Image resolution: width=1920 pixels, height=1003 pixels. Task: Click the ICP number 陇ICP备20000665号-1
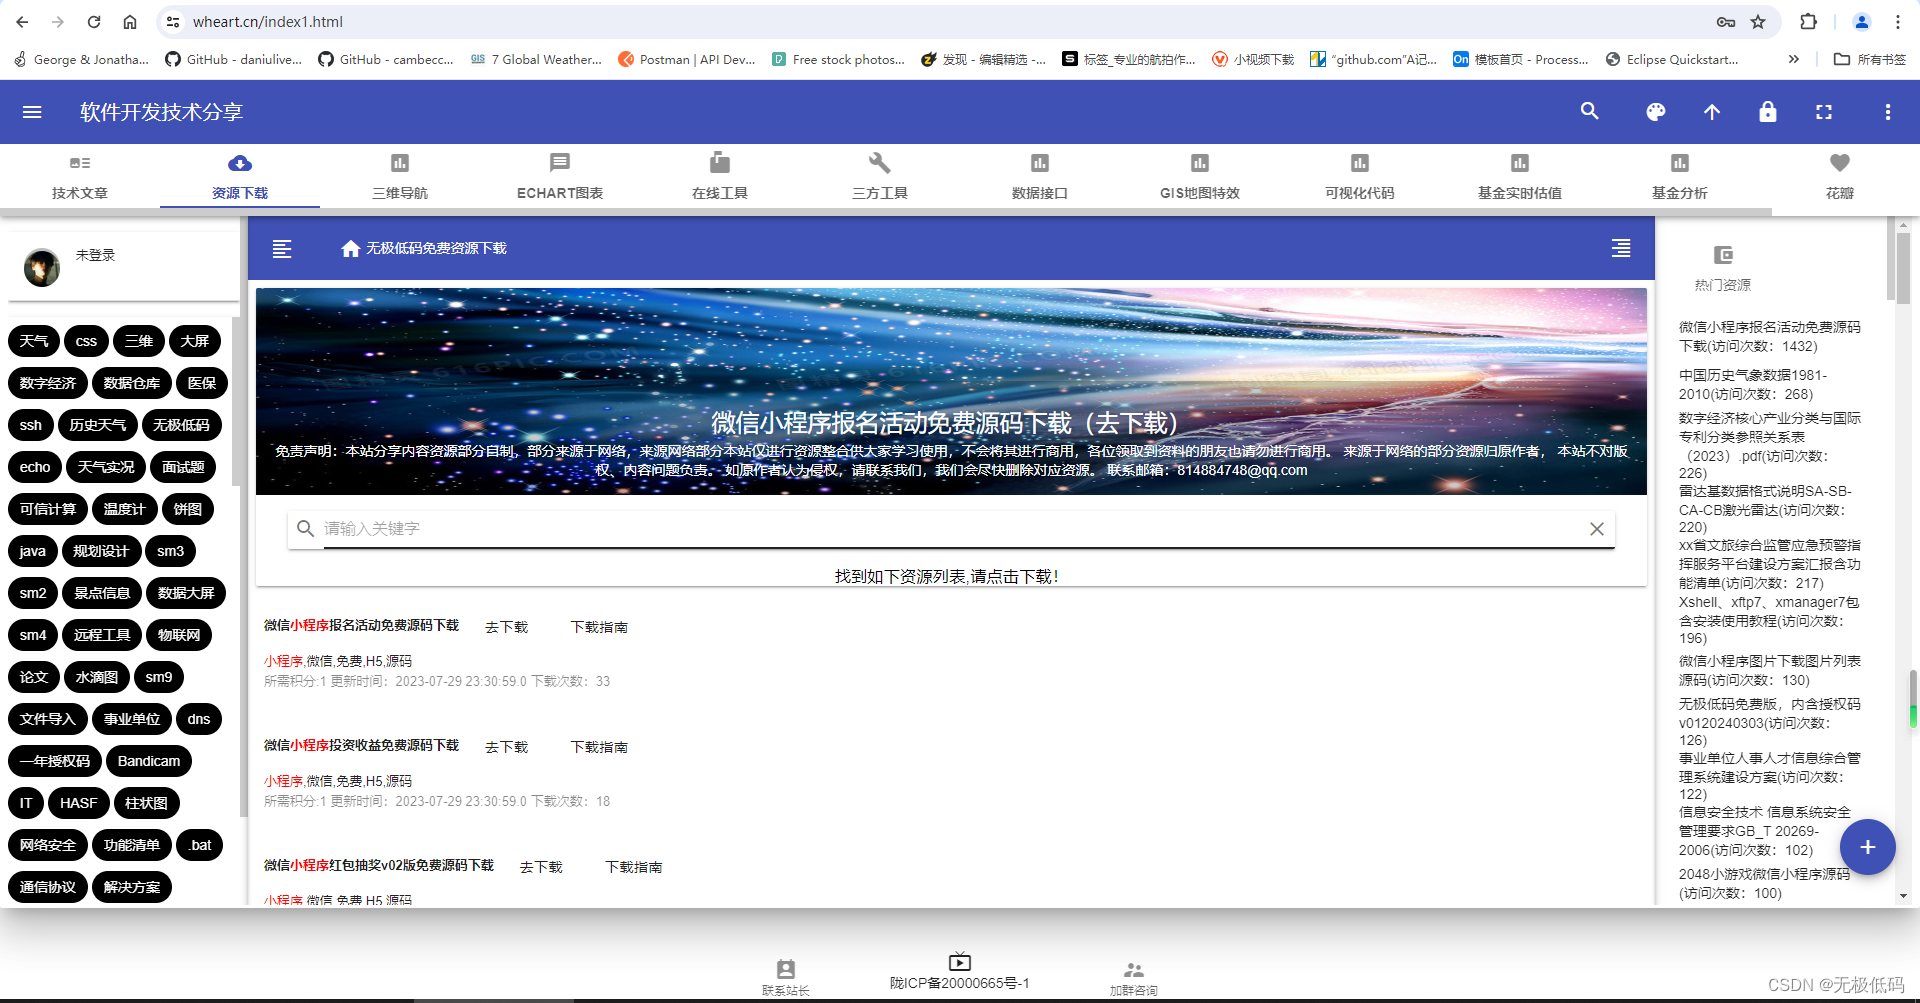(960, 983)
